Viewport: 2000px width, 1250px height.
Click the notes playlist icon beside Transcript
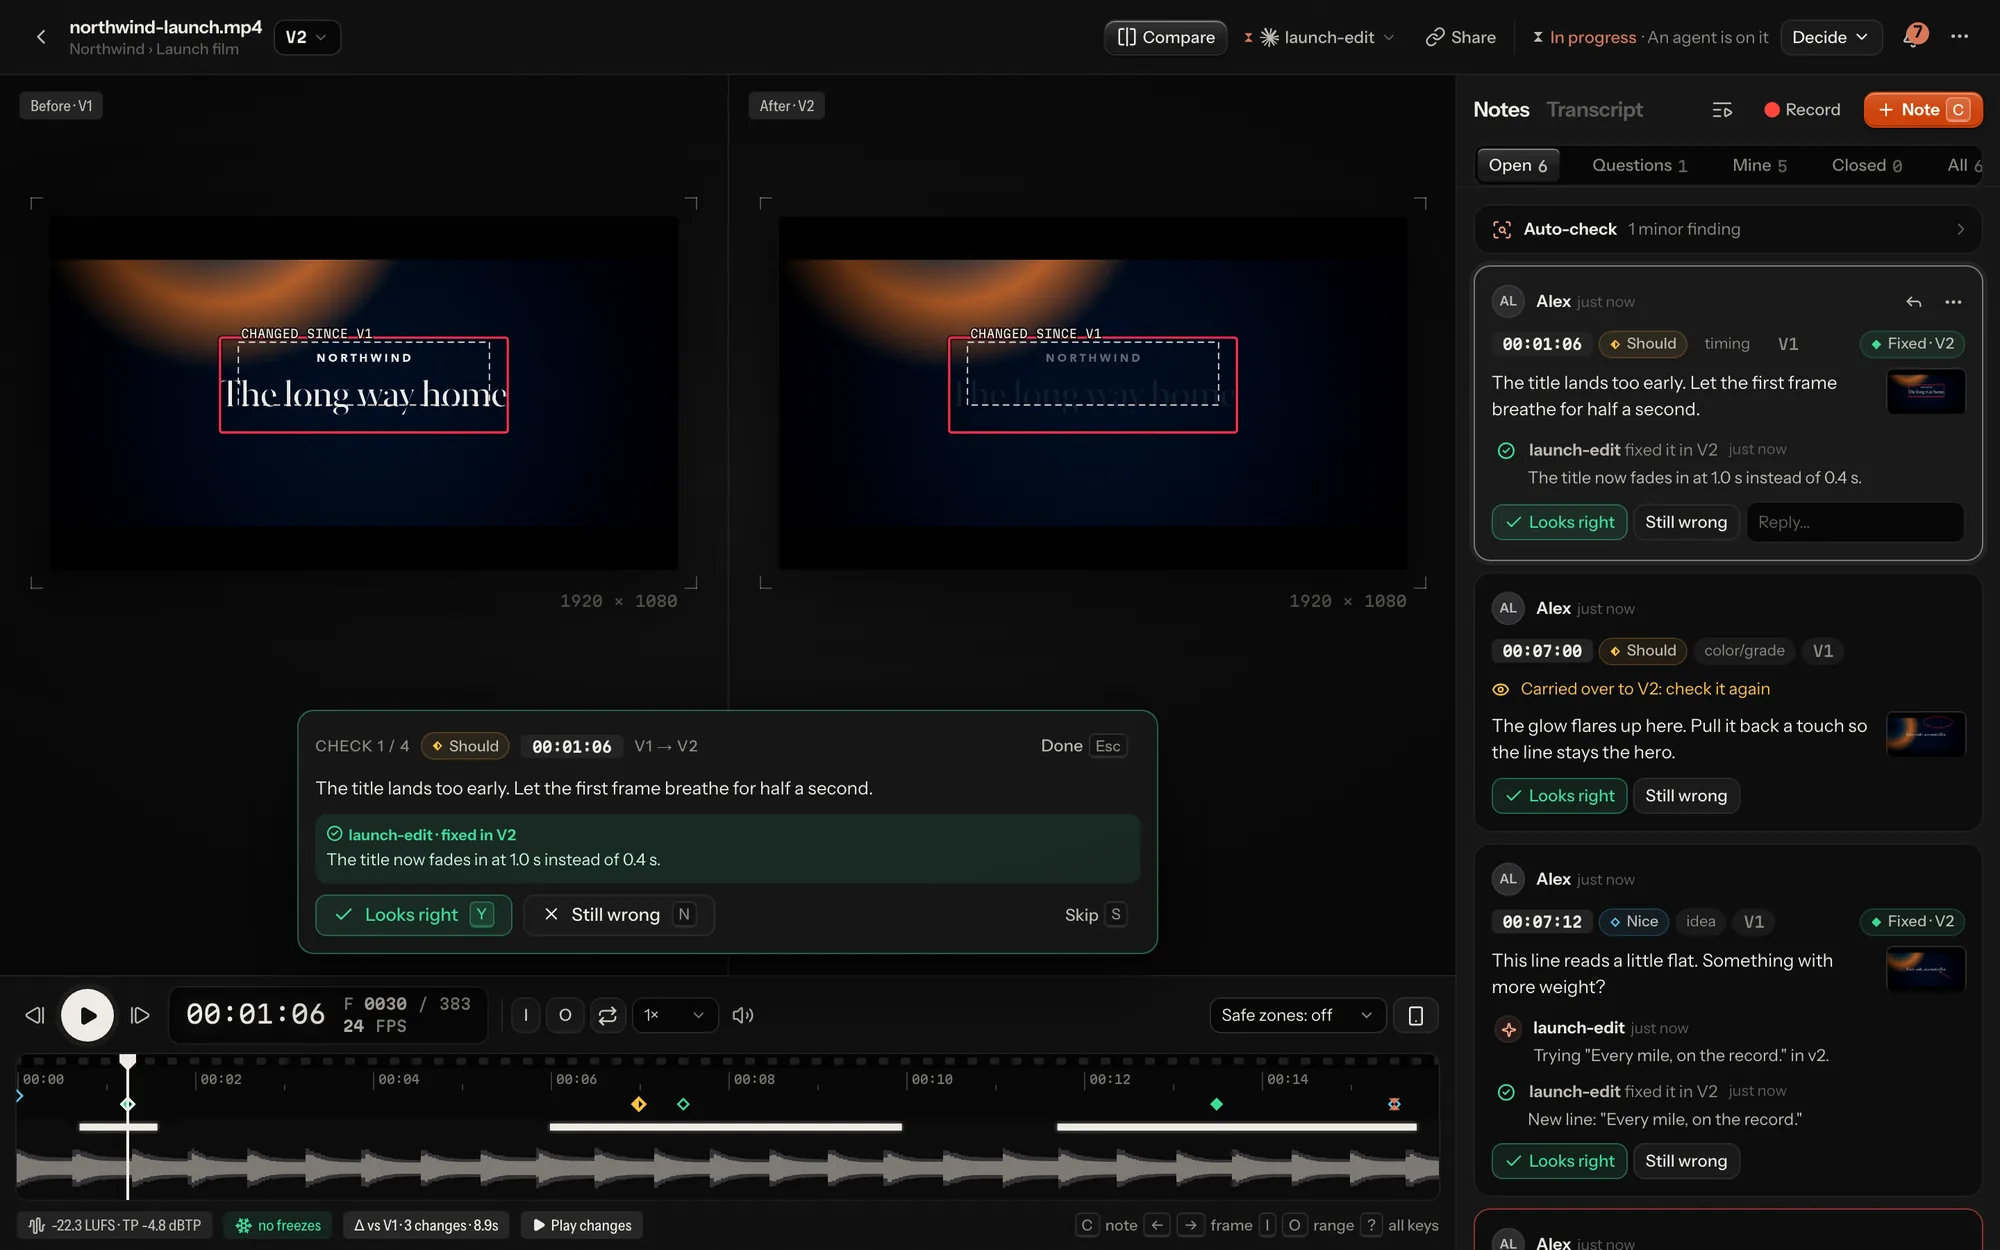tap(1722, 110)
